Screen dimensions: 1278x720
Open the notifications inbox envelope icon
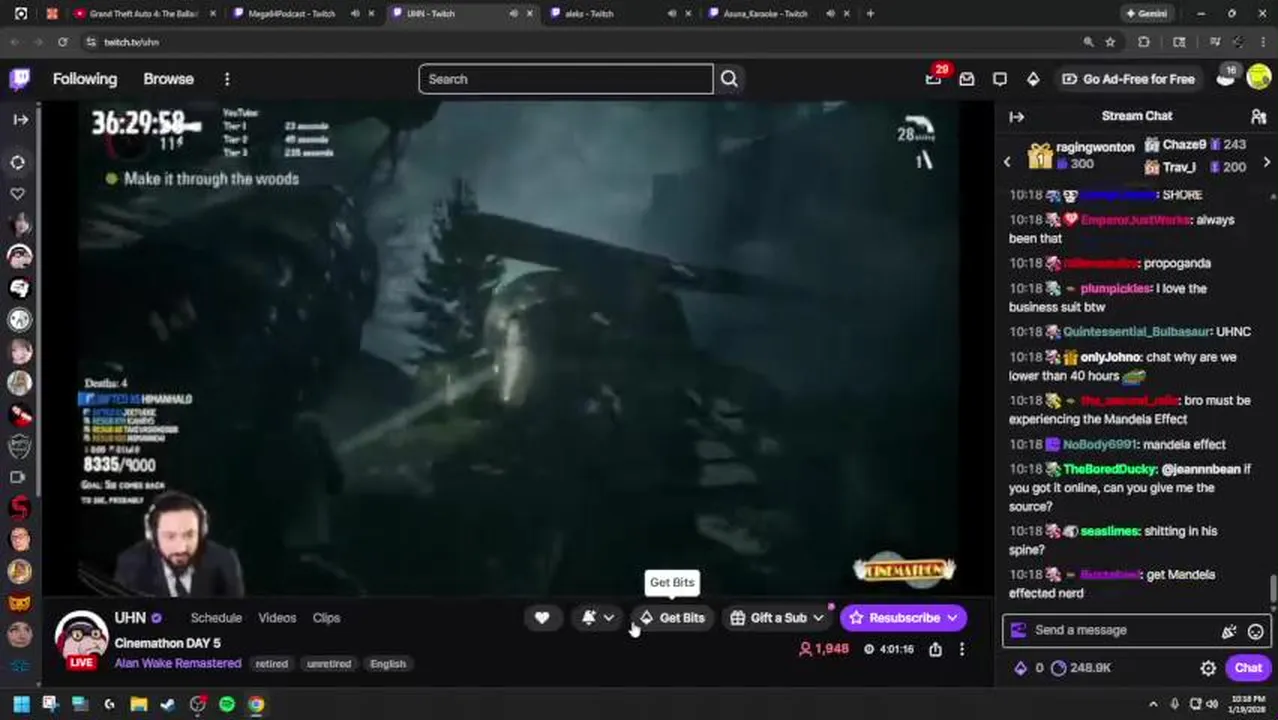pos(967,79)
